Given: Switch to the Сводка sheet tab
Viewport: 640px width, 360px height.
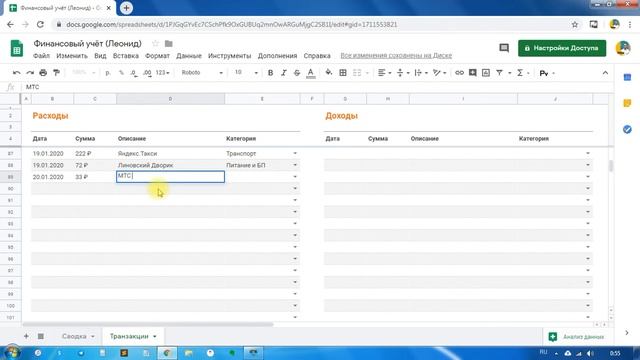Looking at the screenshot, I should click(x=74, y=336).
